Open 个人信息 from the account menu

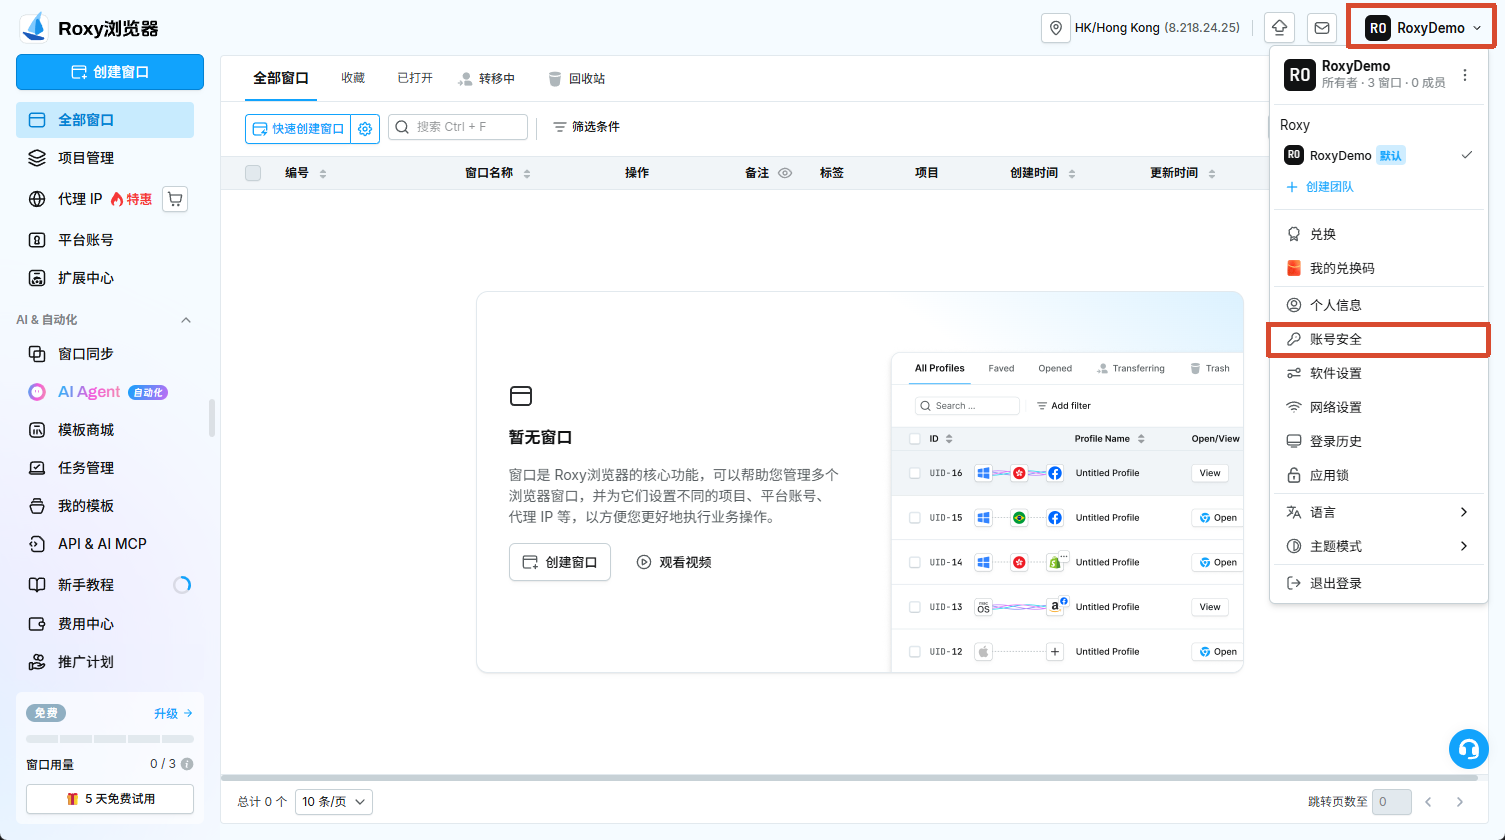pos(1378,305)
